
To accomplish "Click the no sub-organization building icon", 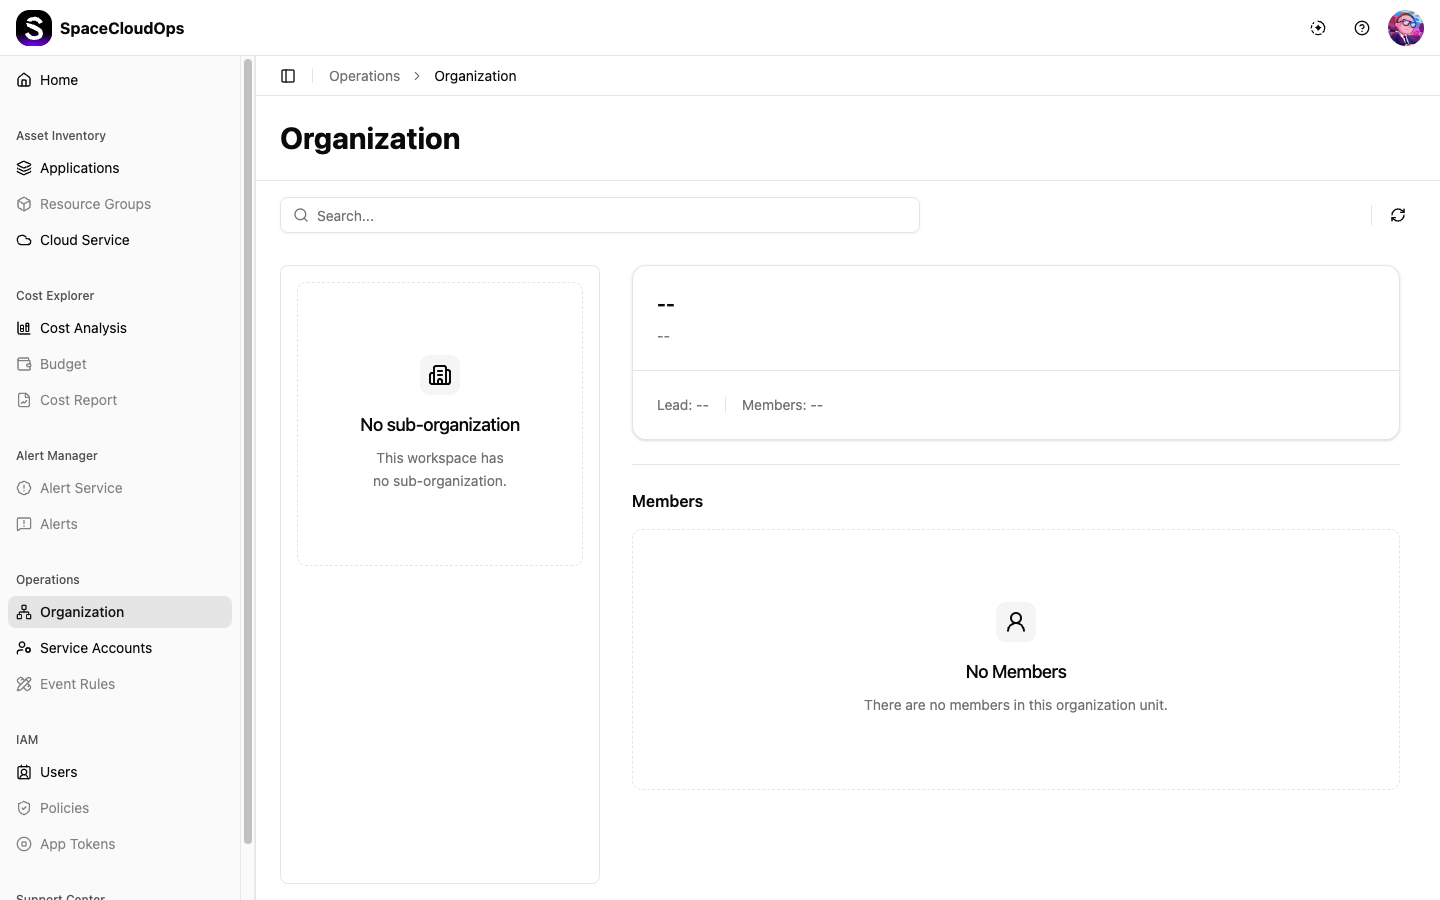I will pos(440,375).
